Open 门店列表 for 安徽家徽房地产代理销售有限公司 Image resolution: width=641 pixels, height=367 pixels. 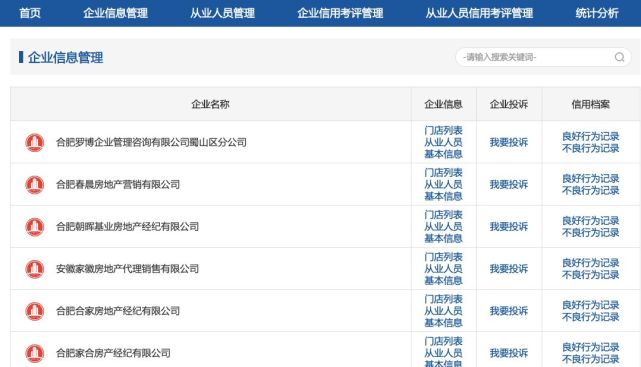click(x=443, y=257)
